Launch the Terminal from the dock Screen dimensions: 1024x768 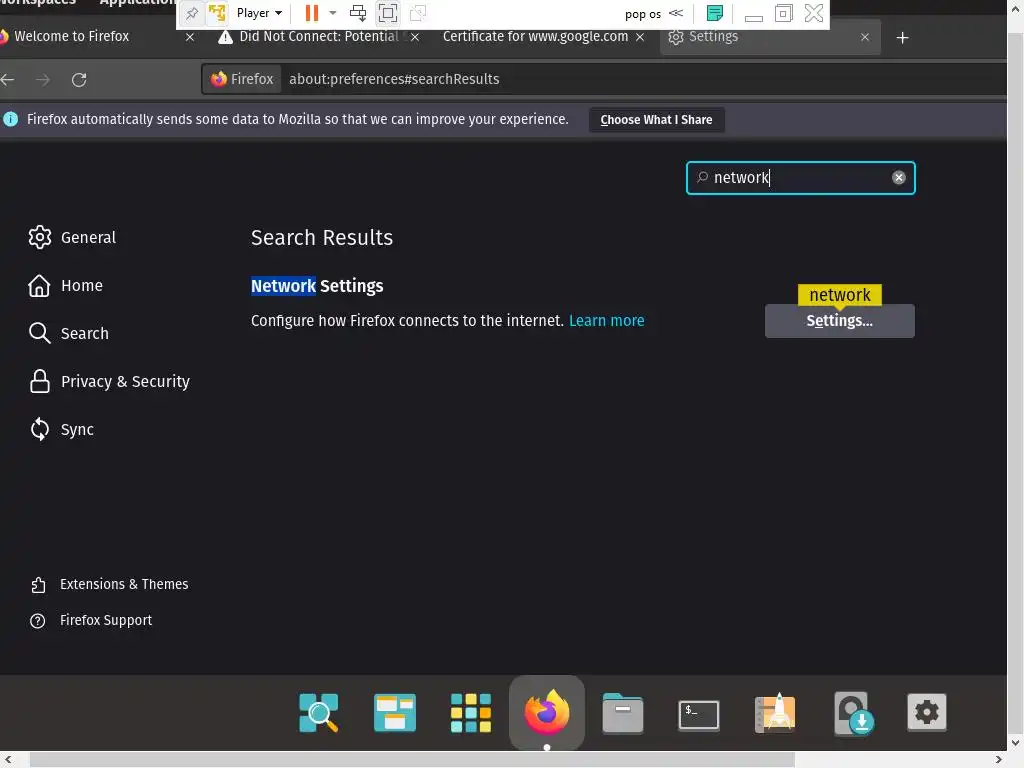point(699,714)
